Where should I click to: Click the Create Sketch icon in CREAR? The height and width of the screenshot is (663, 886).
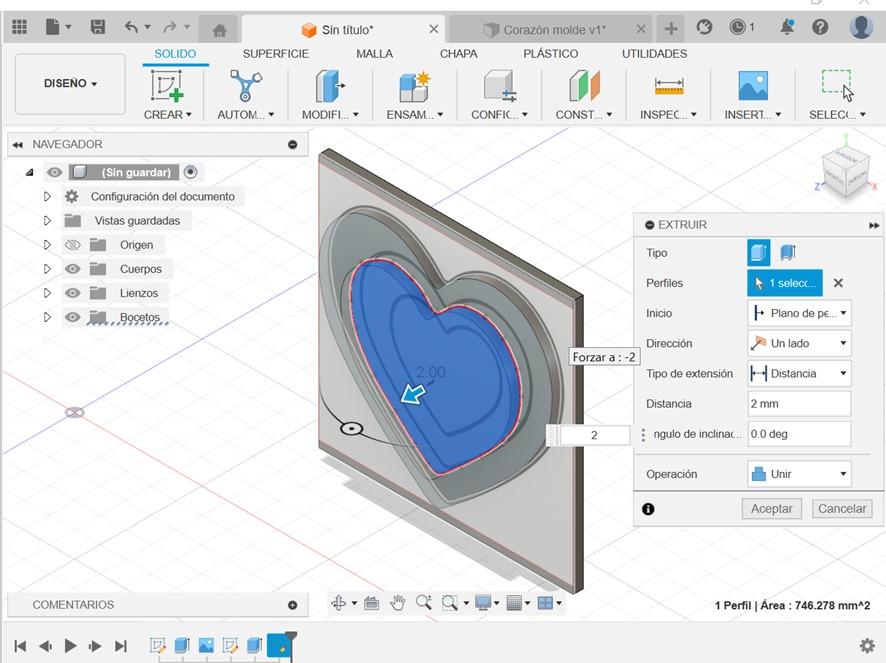167,87
